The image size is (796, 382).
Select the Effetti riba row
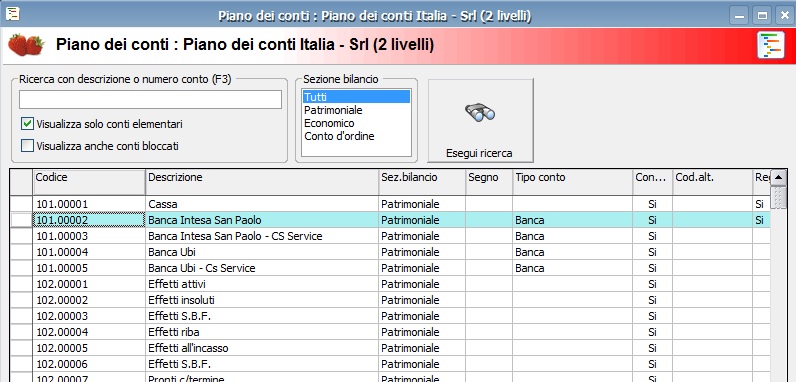coord(390,332)
